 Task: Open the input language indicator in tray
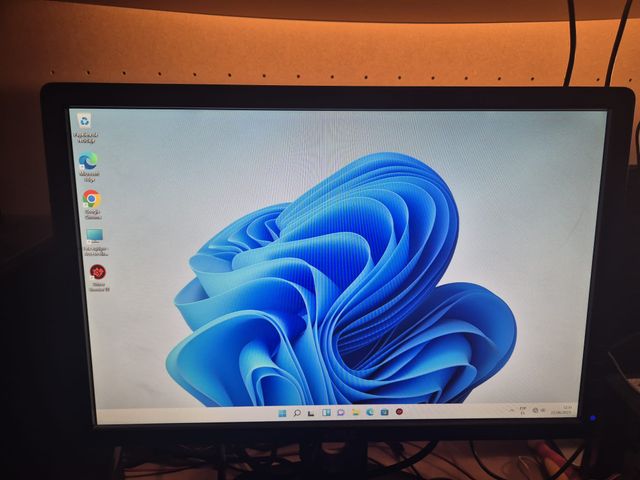coord(523,411)
